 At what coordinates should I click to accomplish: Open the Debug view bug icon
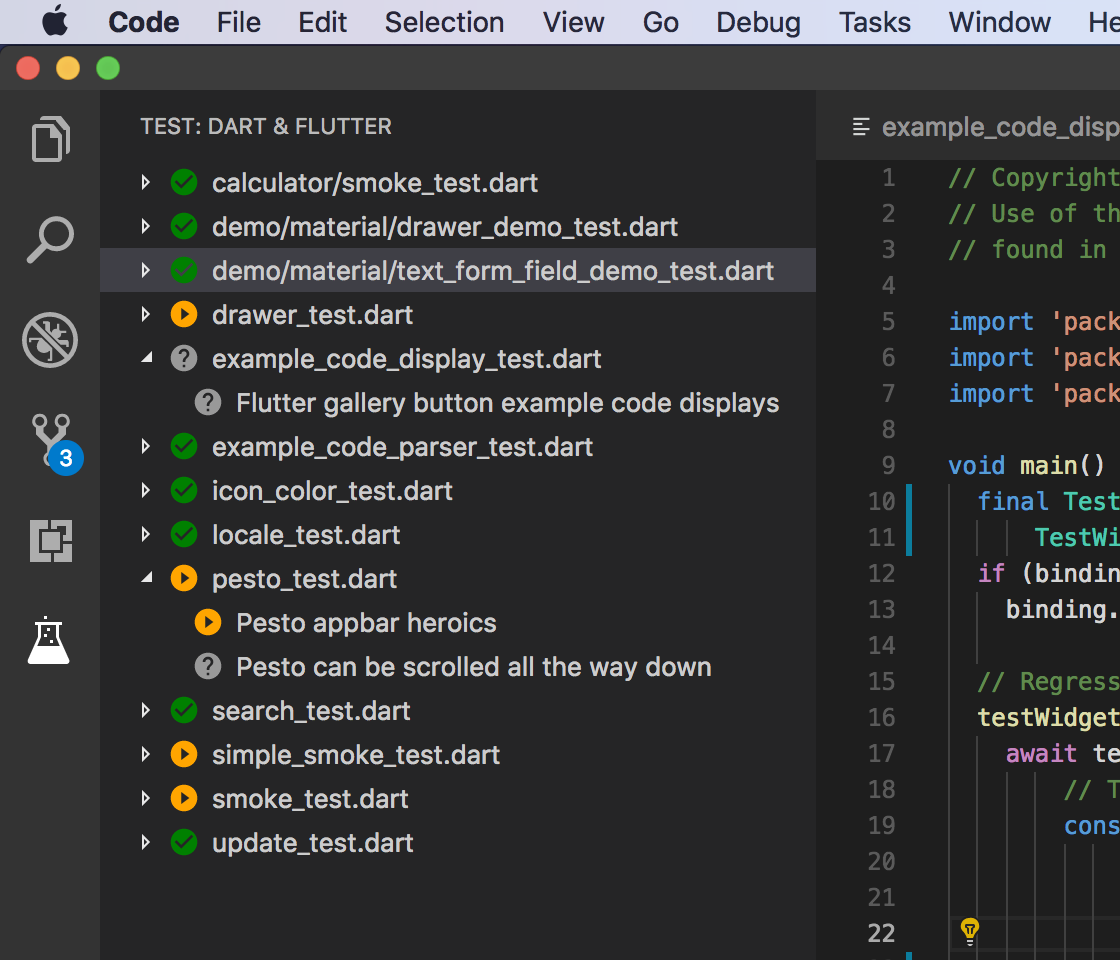(x=50, y=340)
